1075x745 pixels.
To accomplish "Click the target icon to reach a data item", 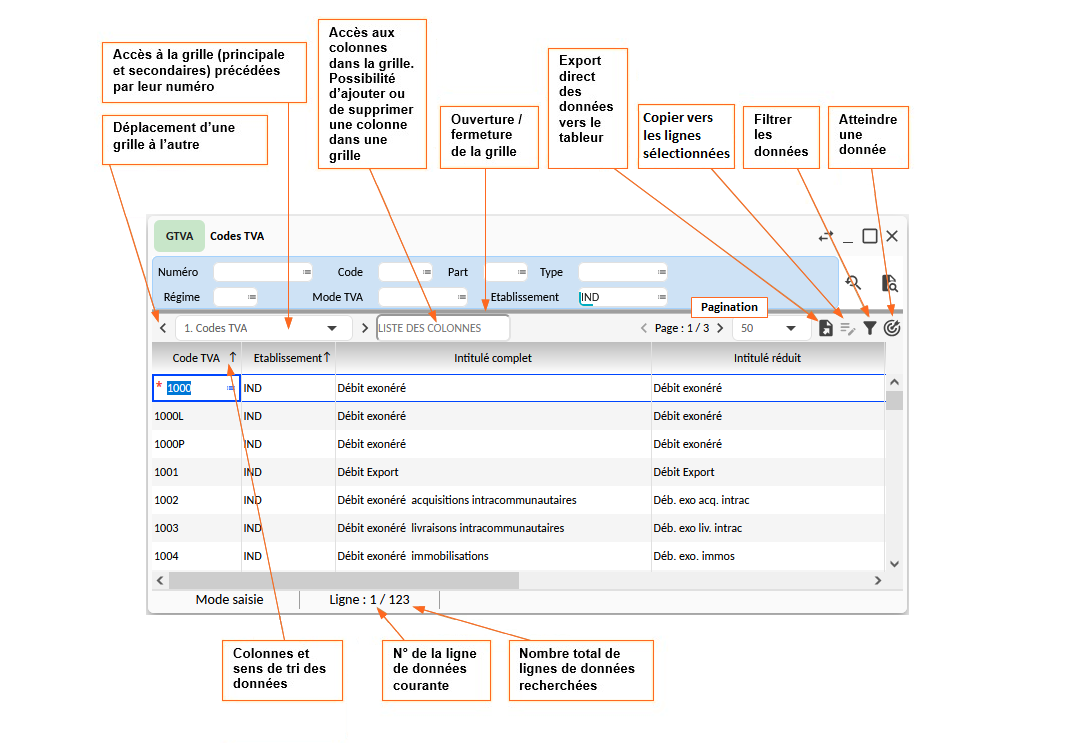I will (x=892, y=328).
